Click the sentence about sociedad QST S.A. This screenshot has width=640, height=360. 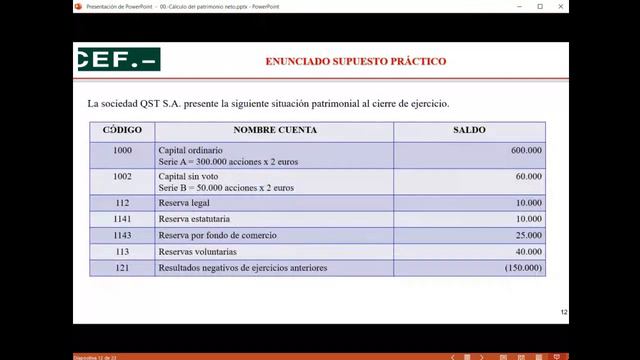pos(268,104)
